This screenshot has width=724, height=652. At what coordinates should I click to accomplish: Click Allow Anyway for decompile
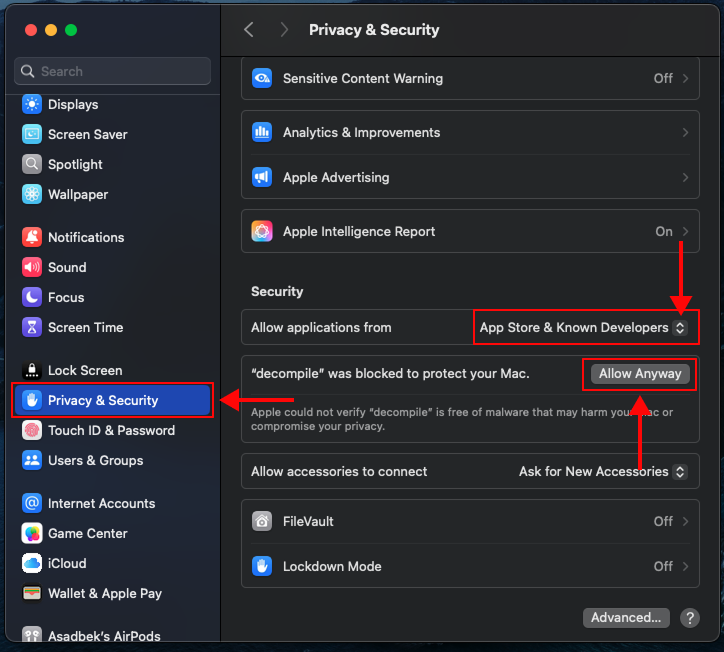tap(640, 374)
